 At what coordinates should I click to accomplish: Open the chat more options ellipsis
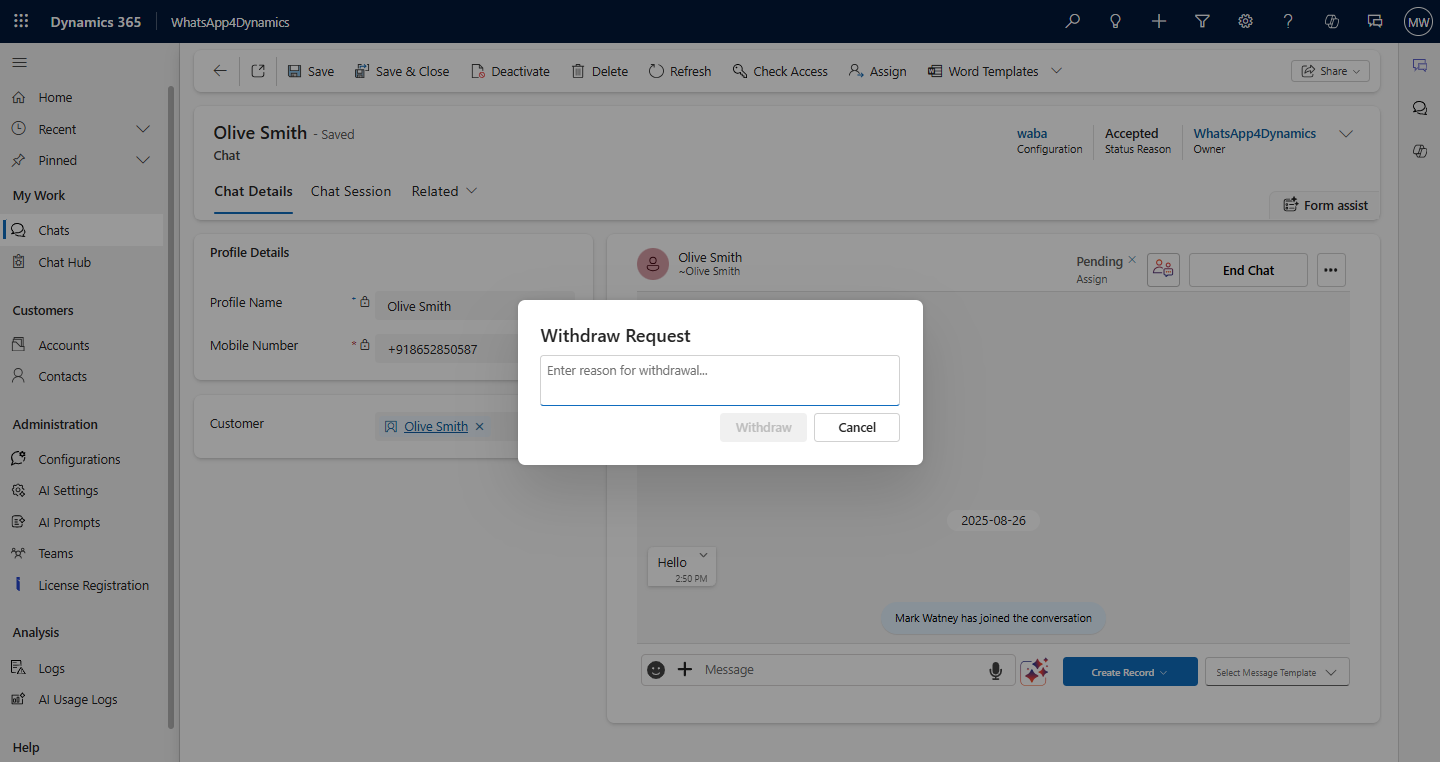[1331, 270]
